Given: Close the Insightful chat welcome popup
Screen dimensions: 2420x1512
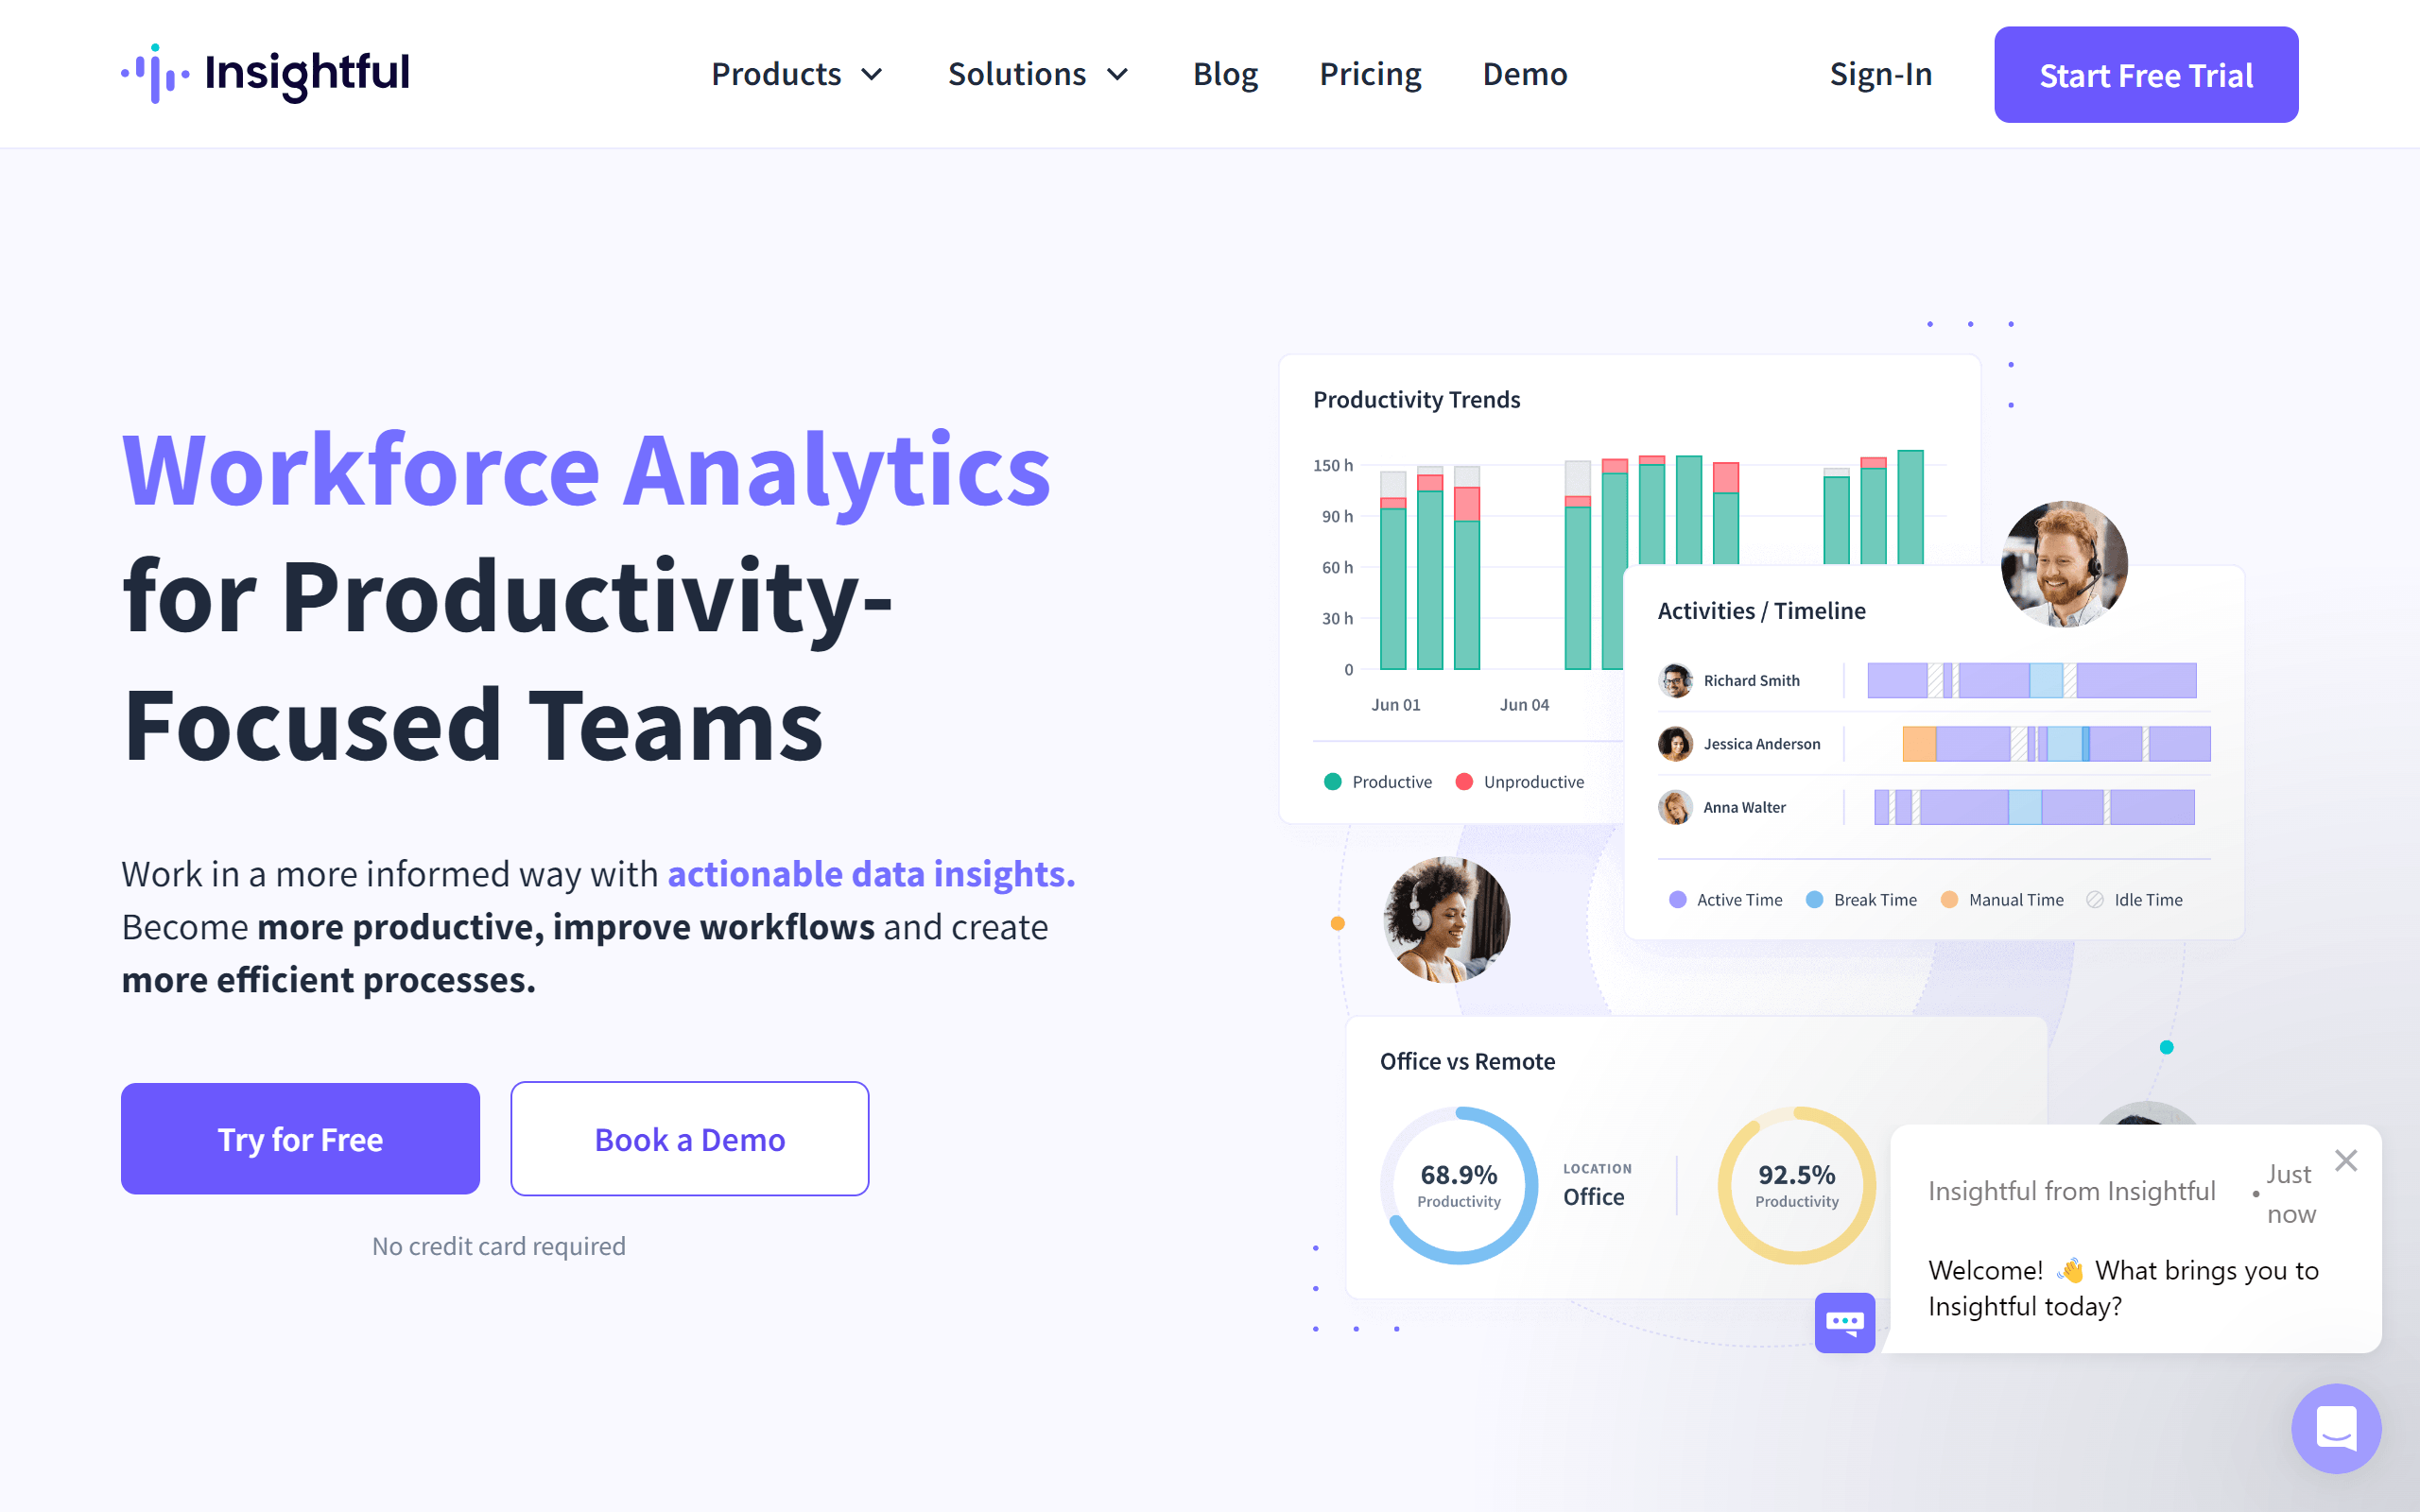Looking at the screenshot, I should (2348, 1159).
